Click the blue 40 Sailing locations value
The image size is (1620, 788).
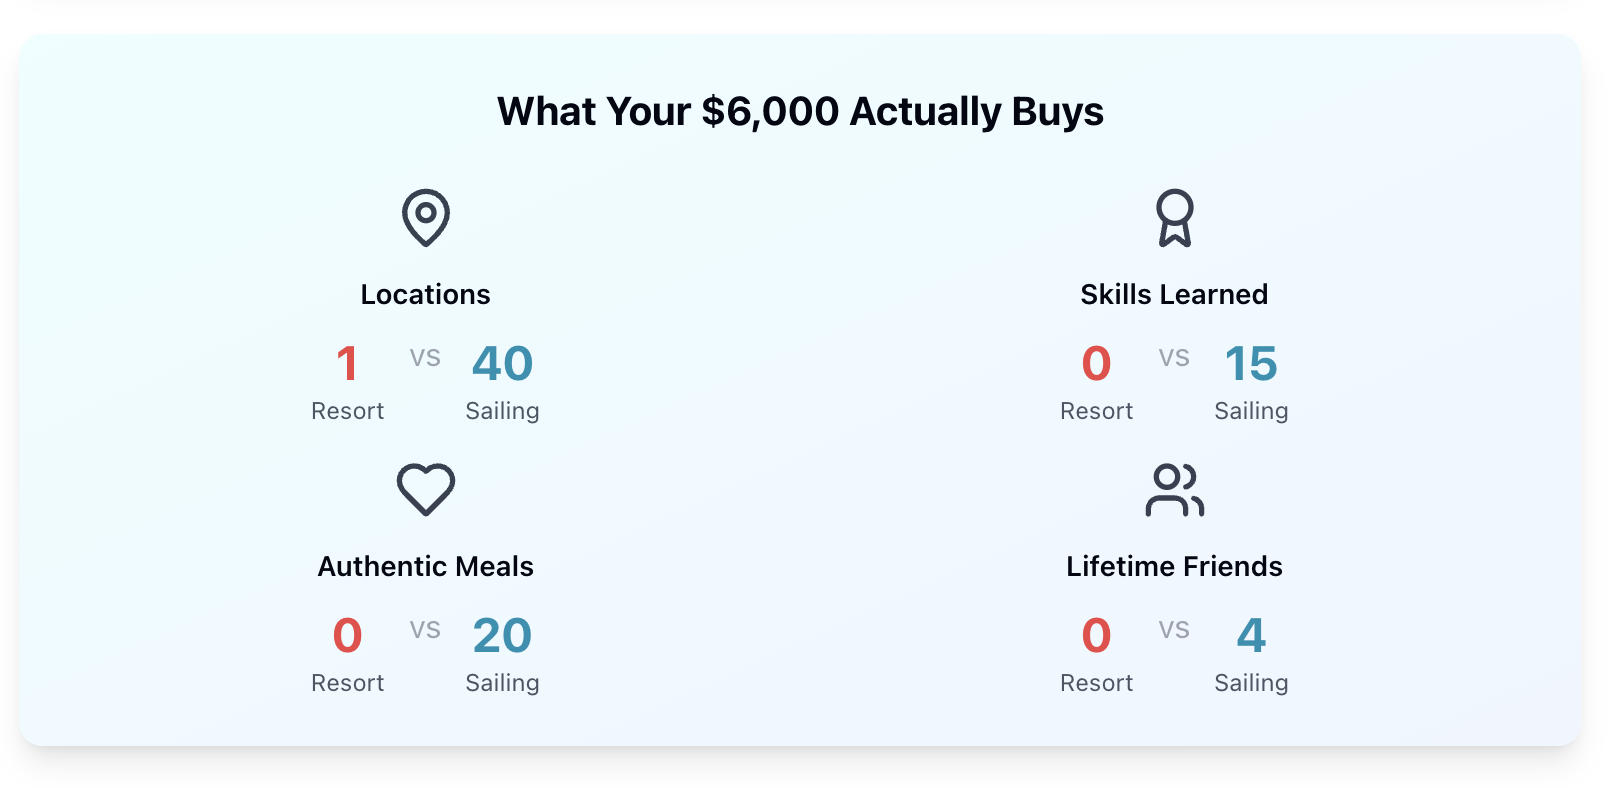(x=502, y=363)
